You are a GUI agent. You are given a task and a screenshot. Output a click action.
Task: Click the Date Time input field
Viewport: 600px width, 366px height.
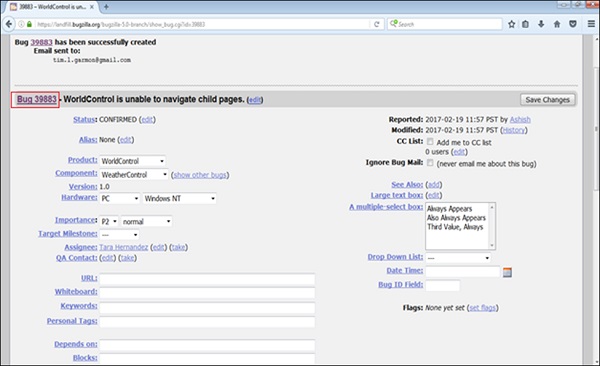tap(463, 271)
